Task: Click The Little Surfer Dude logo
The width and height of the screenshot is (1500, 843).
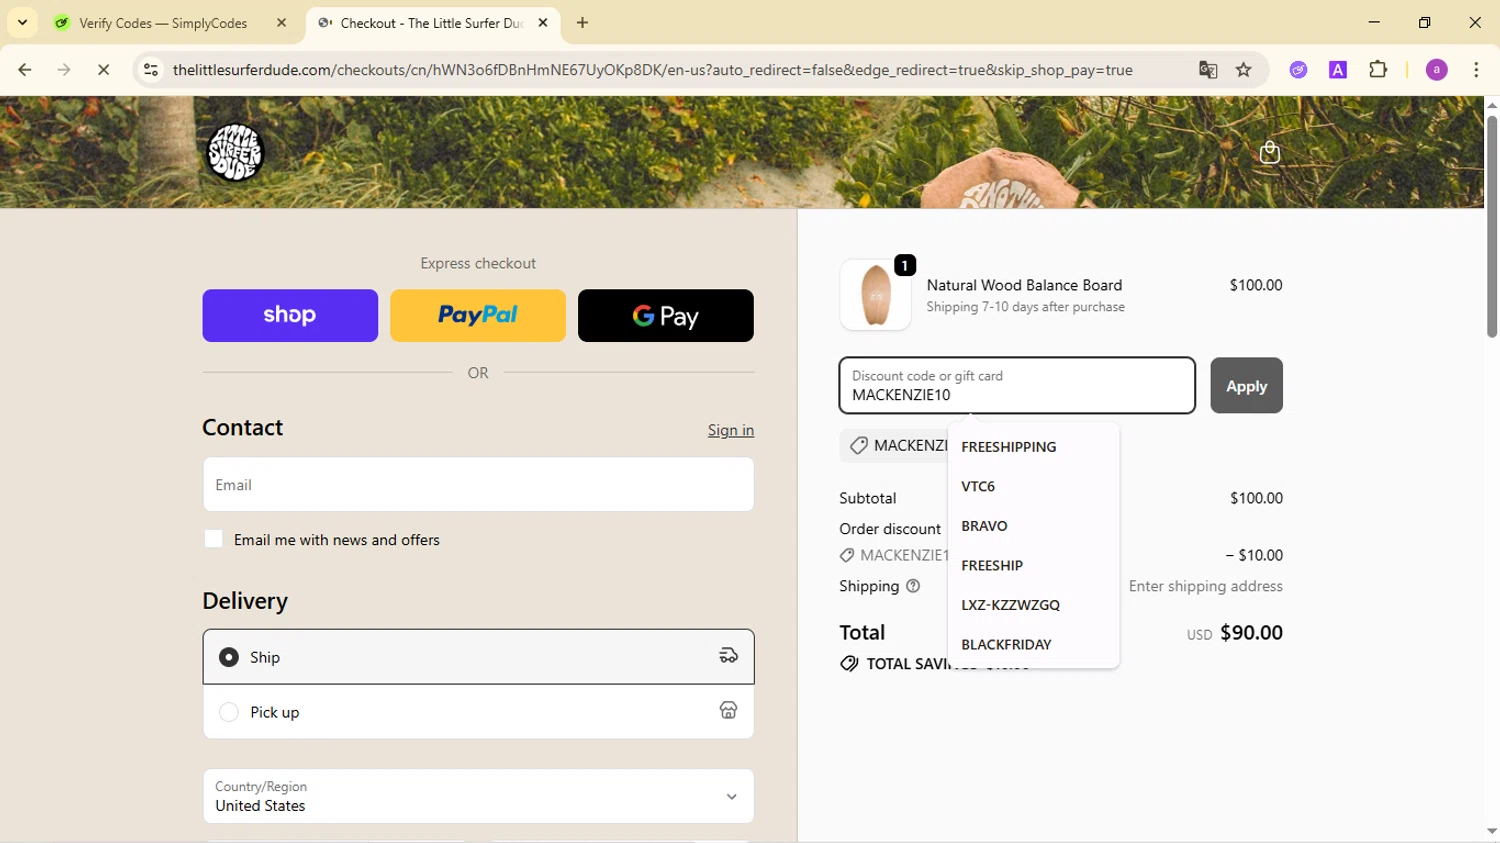Action: [x=234, y=152]
